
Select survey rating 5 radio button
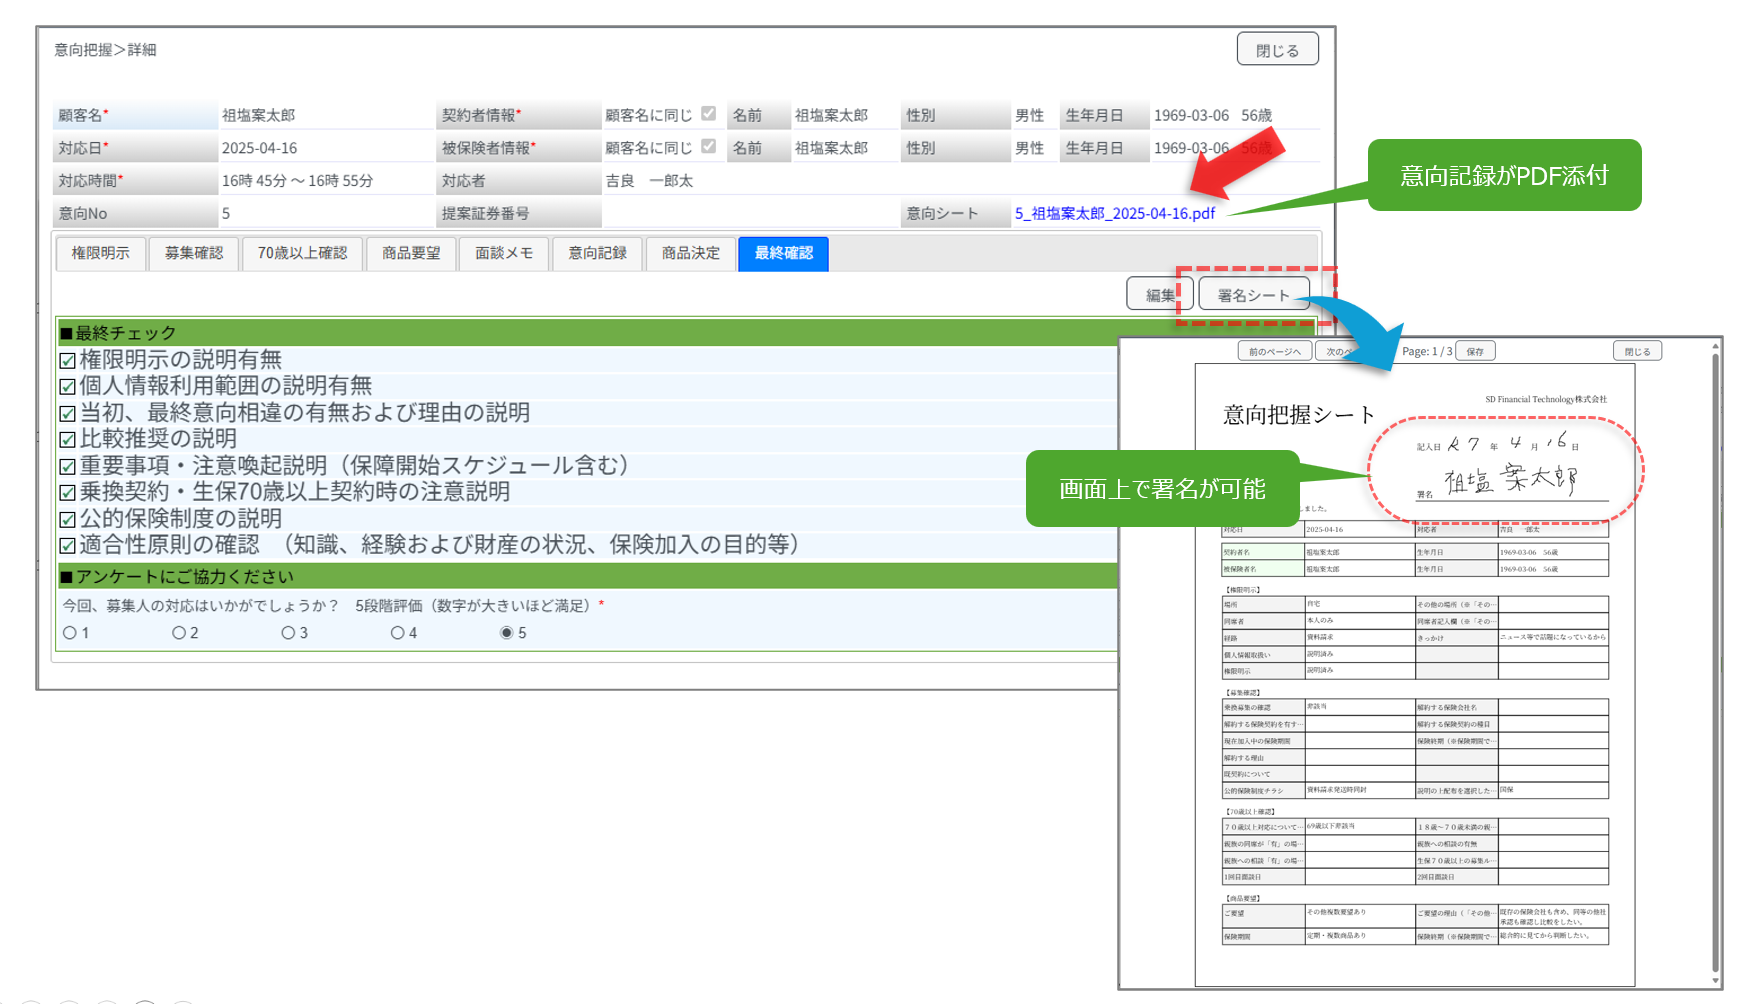(507, 633)
